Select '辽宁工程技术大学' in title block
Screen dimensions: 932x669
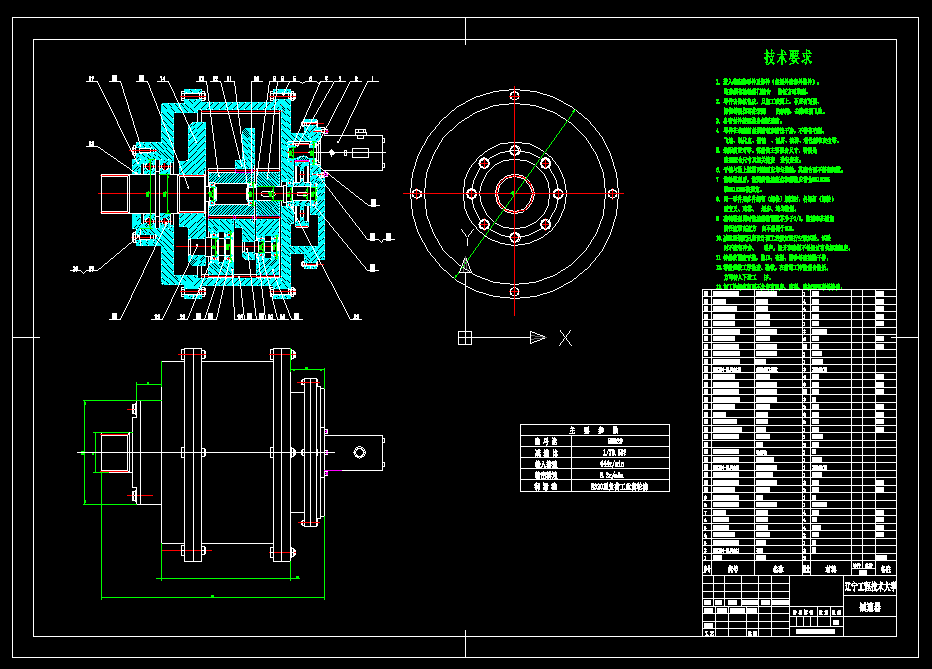pyautogui.click(x=870, y=586)
